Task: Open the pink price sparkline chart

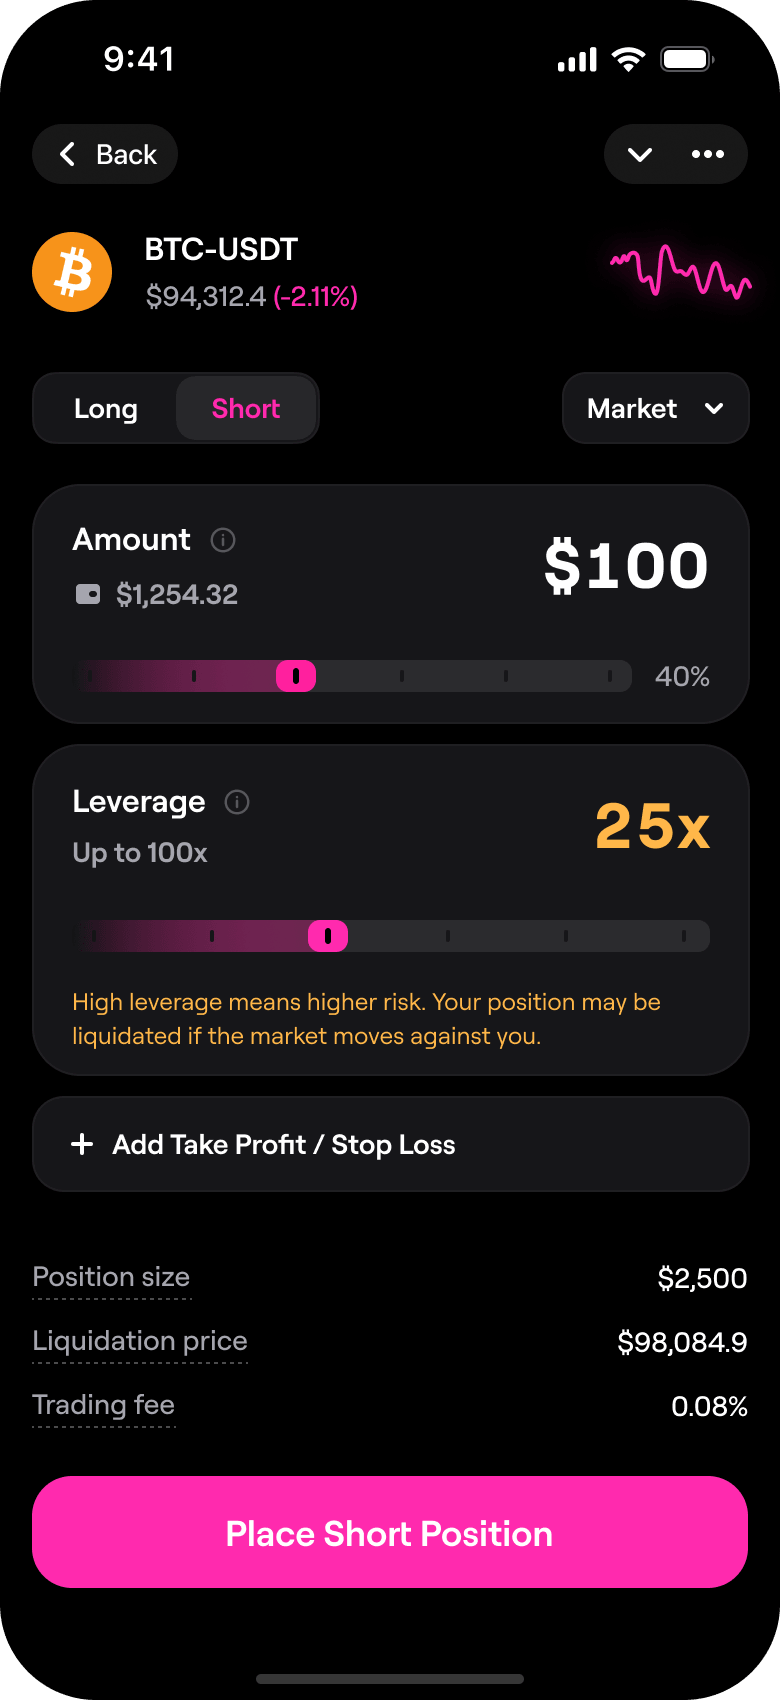Action: tap(681, 272)
